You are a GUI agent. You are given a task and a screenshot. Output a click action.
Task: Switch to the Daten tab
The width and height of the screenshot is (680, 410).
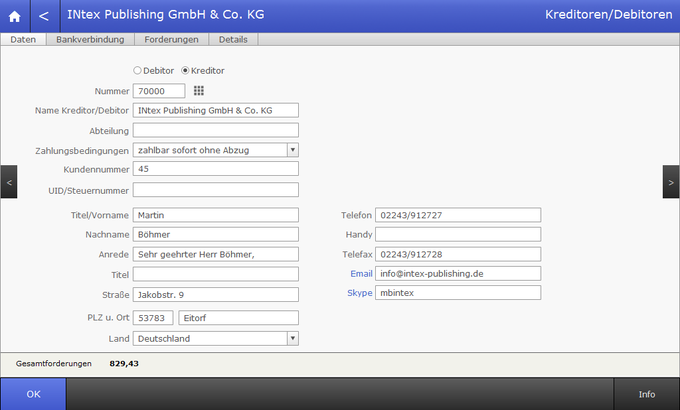(23, 39)
